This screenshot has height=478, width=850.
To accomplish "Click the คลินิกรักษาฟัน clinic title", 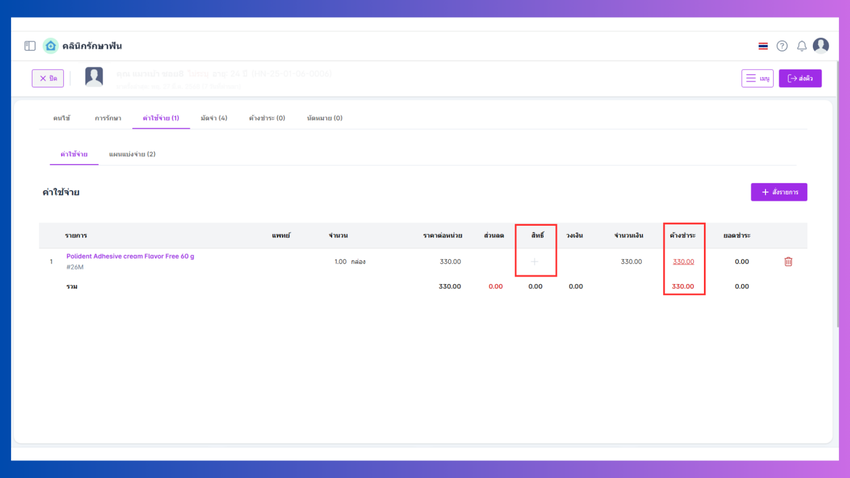I will pyautogui.click(x=92, y=46).
